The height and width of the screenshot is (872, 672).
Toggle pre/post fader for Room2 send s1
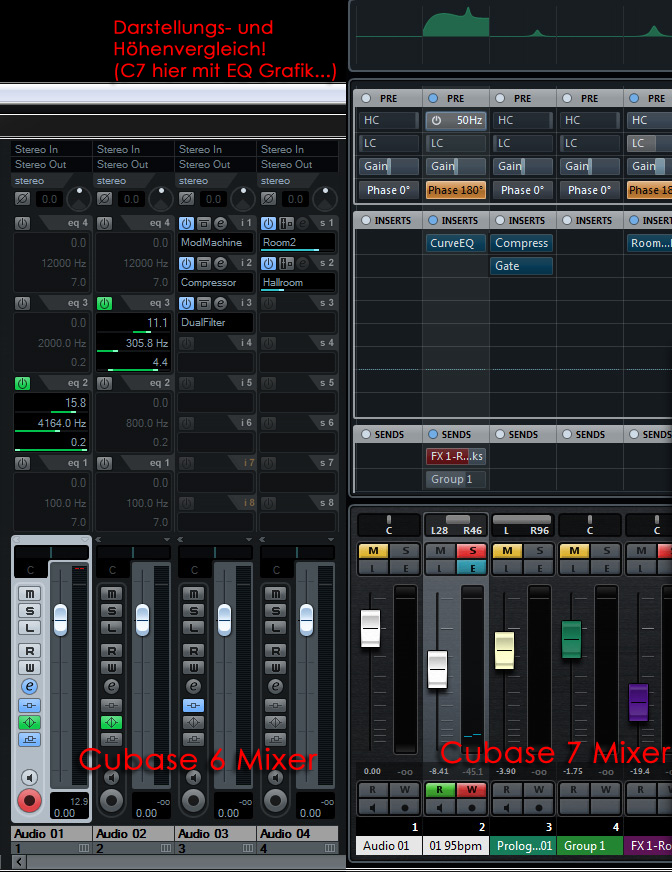(286, 223)
